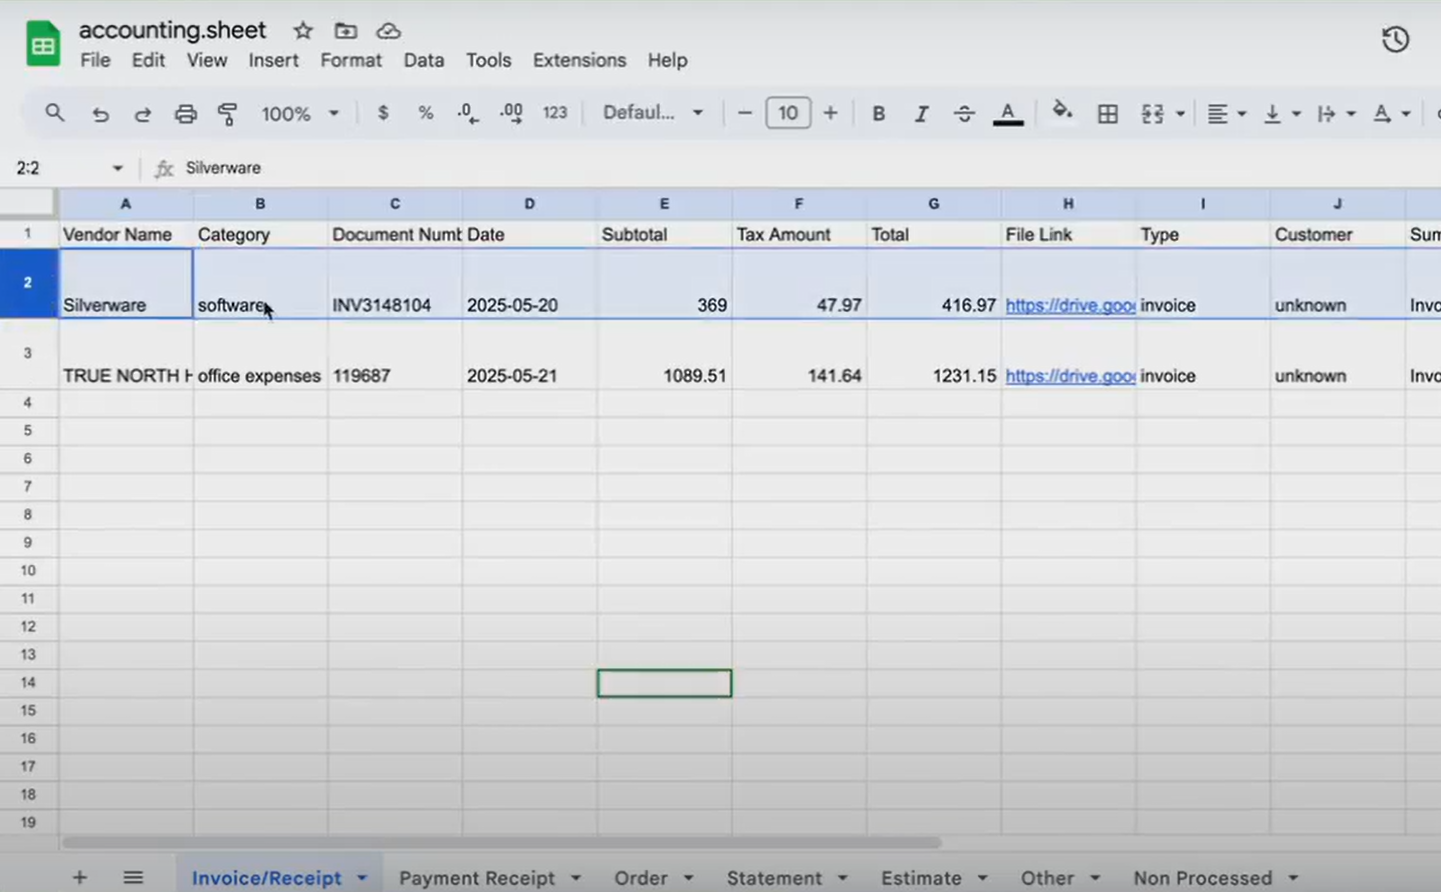This screenshot has width=1441, height=892.
Task: Increase decimal places
Action: click(510, 113)
